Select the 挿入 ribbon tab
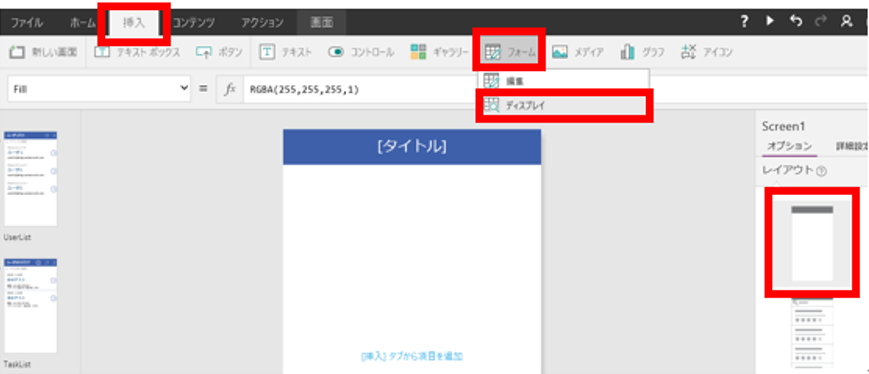The image size is (869, 374). tap(134, 23)
